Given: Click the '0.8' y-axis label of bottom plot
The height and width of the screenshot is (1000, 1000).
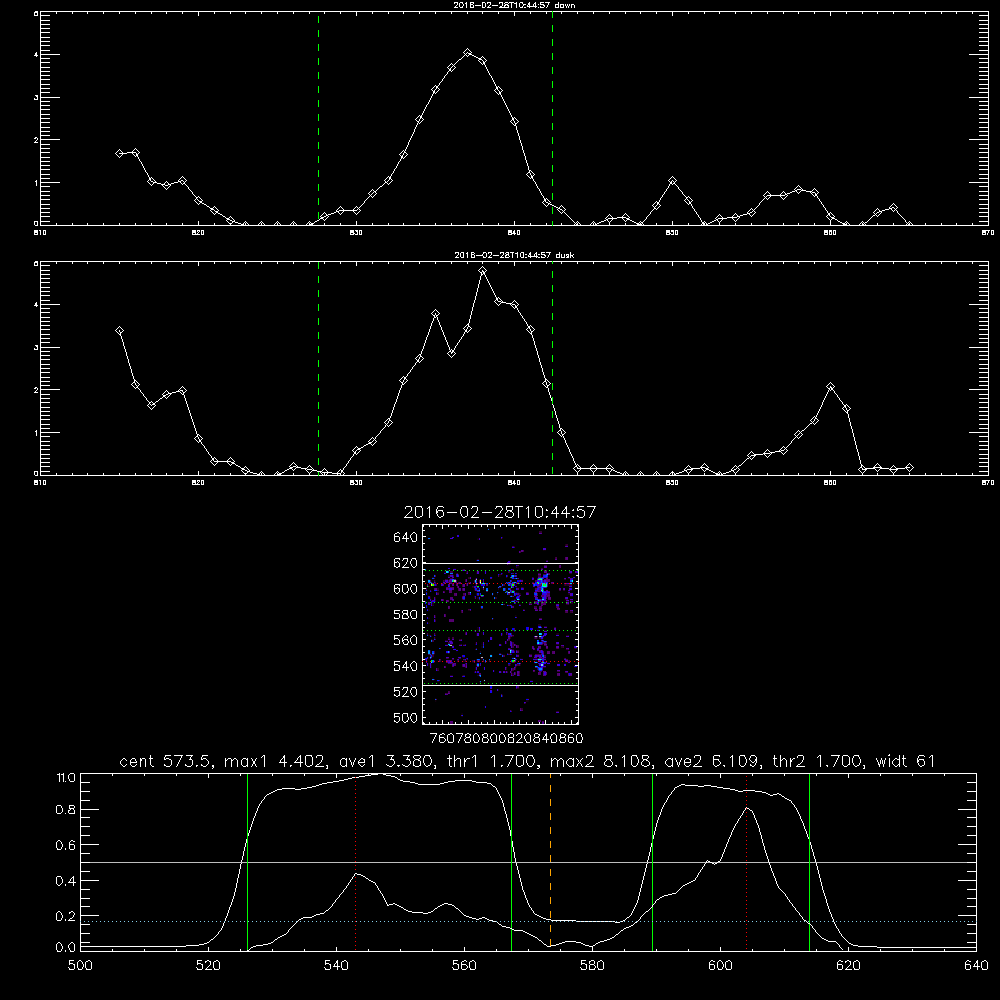Looking at the screenshot, I should click(x=66, y=810).
